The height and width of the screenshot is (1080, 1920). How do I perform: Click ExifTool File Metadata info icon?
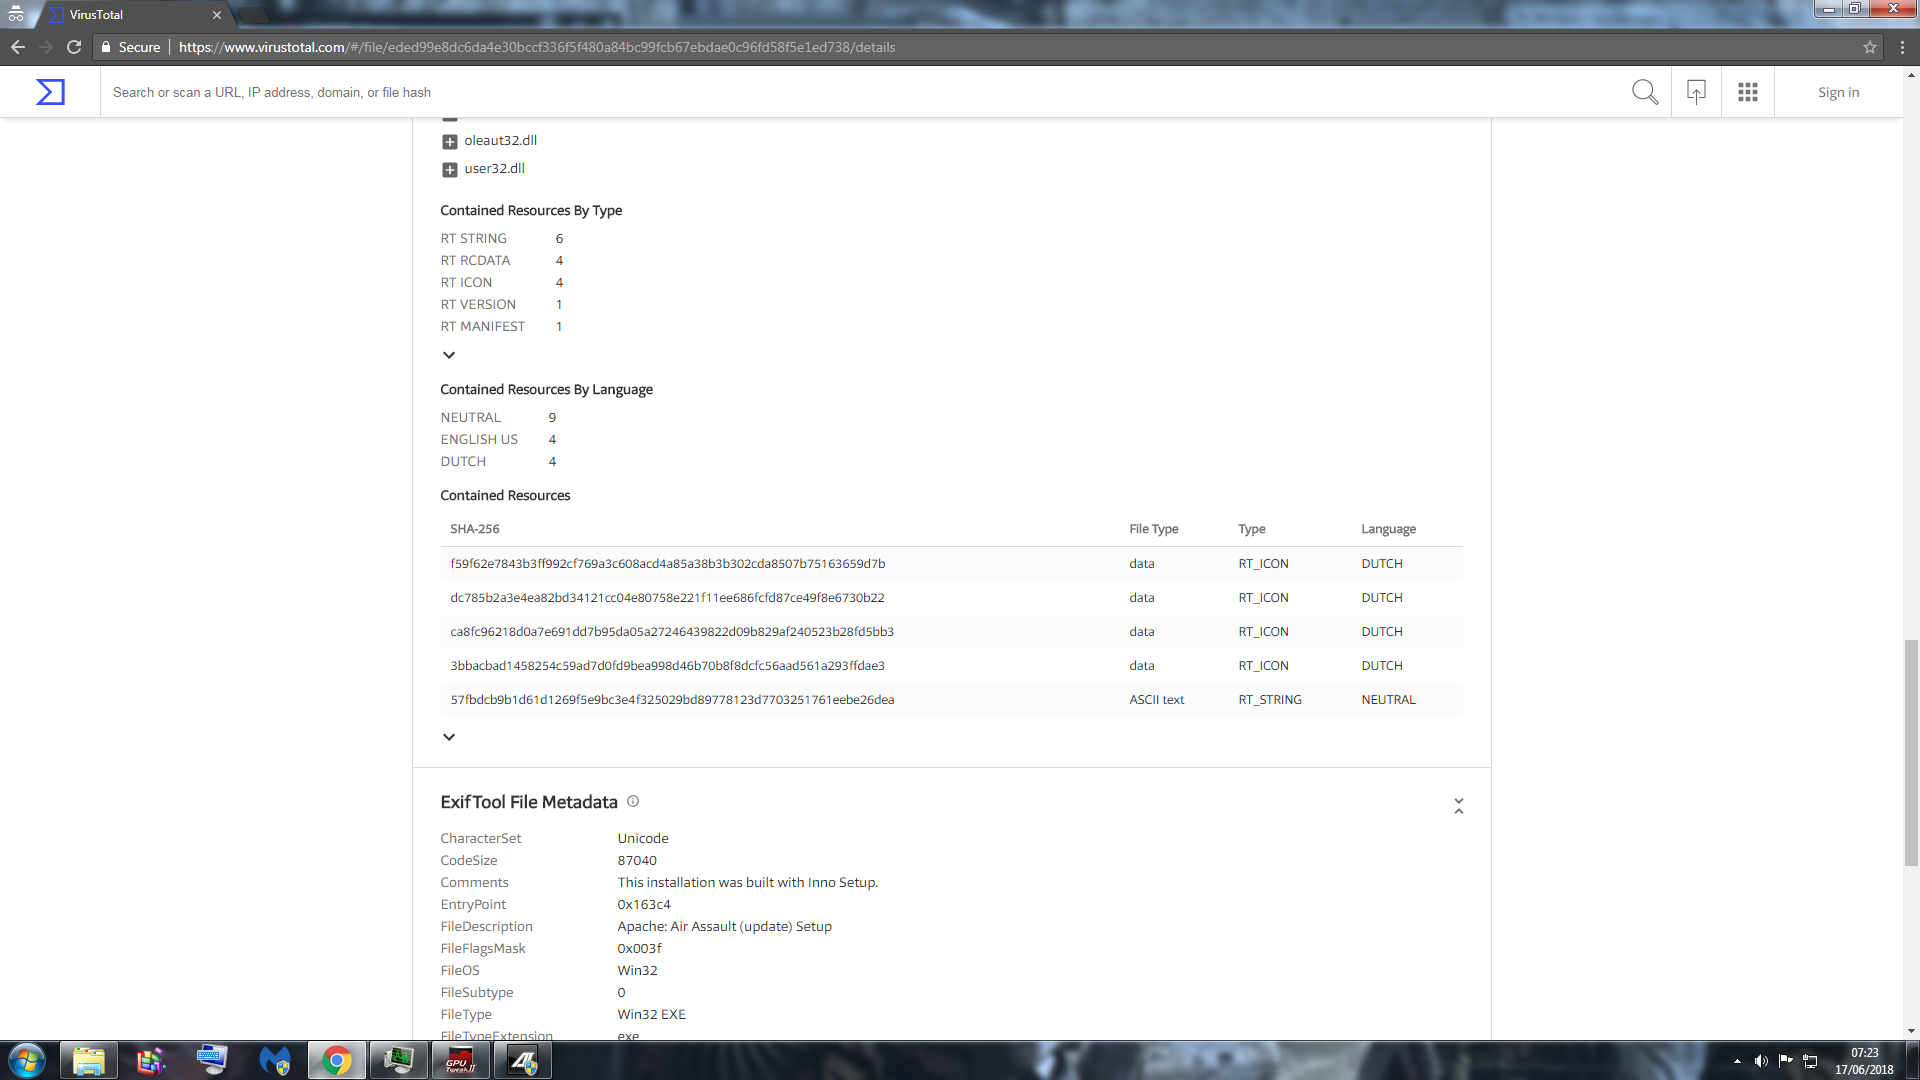(x=633, y=801)
